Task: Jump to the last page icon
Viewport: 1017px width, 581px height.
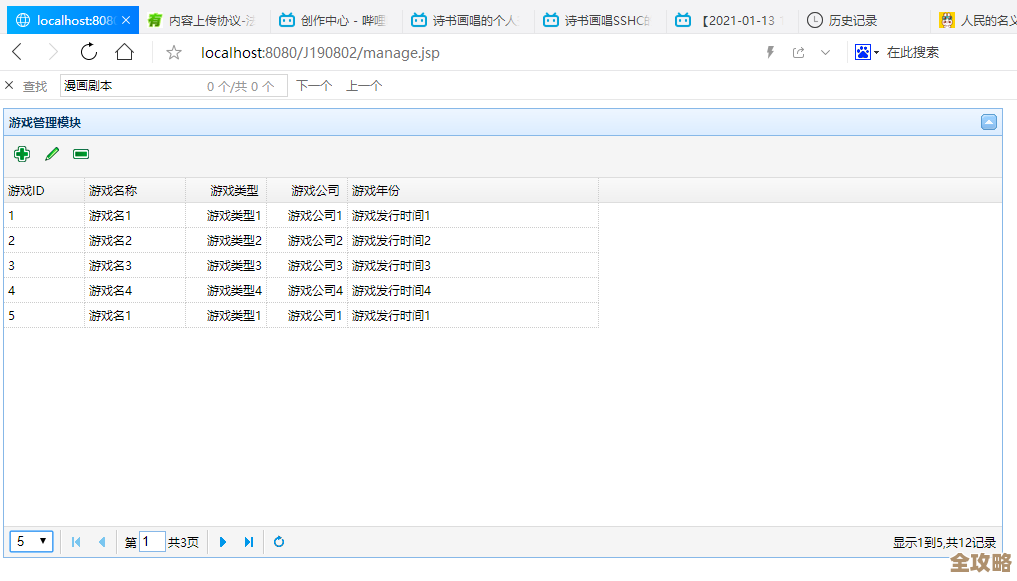Action: tap(248, 541)
